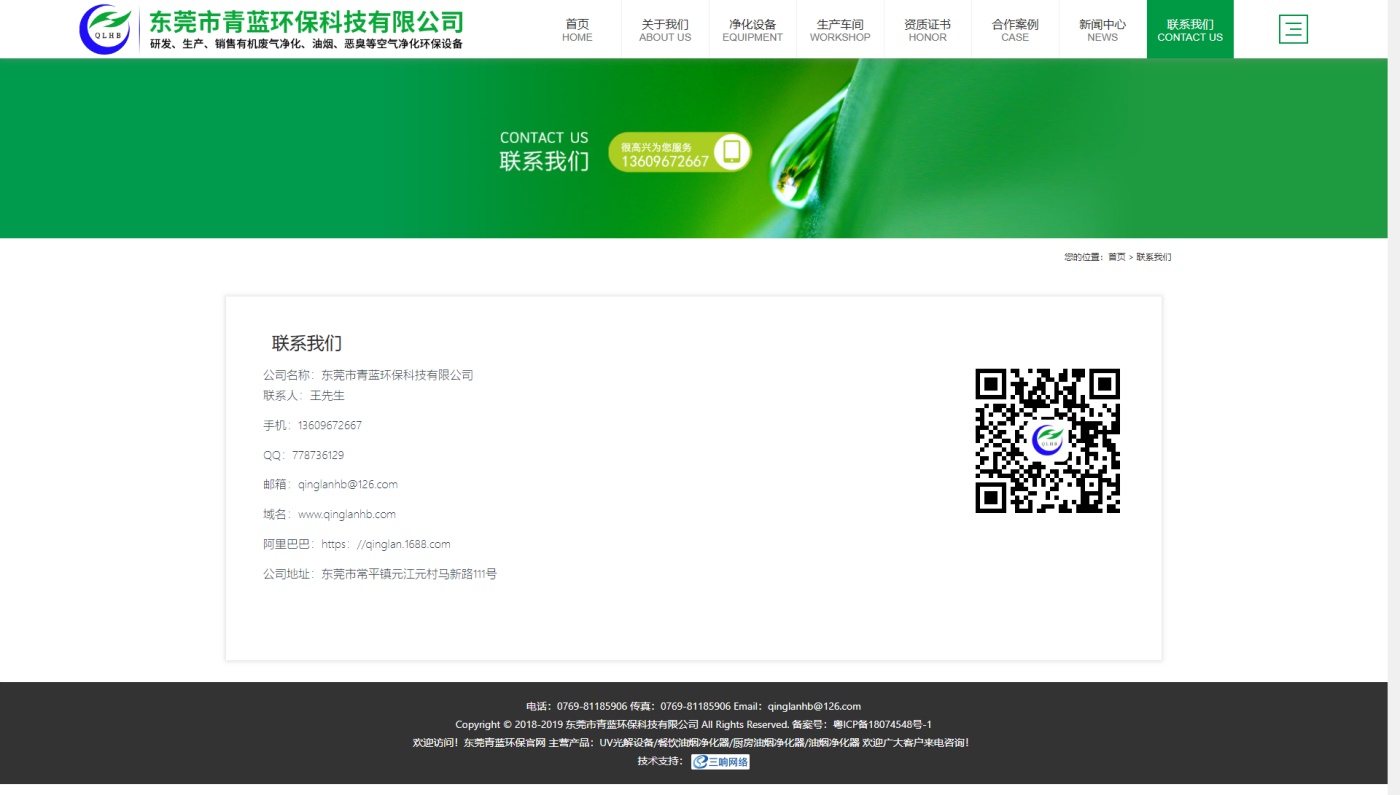Open 净化设备 EQUIPMENT menu
This screenshot has height=795, width=1400.
[x=752, y=30]
